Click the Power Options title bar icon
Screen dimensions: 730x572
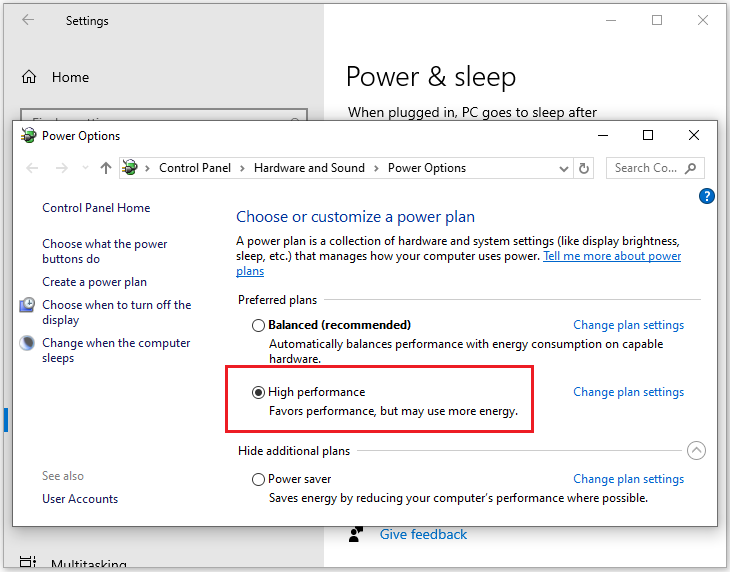point(28,135)
